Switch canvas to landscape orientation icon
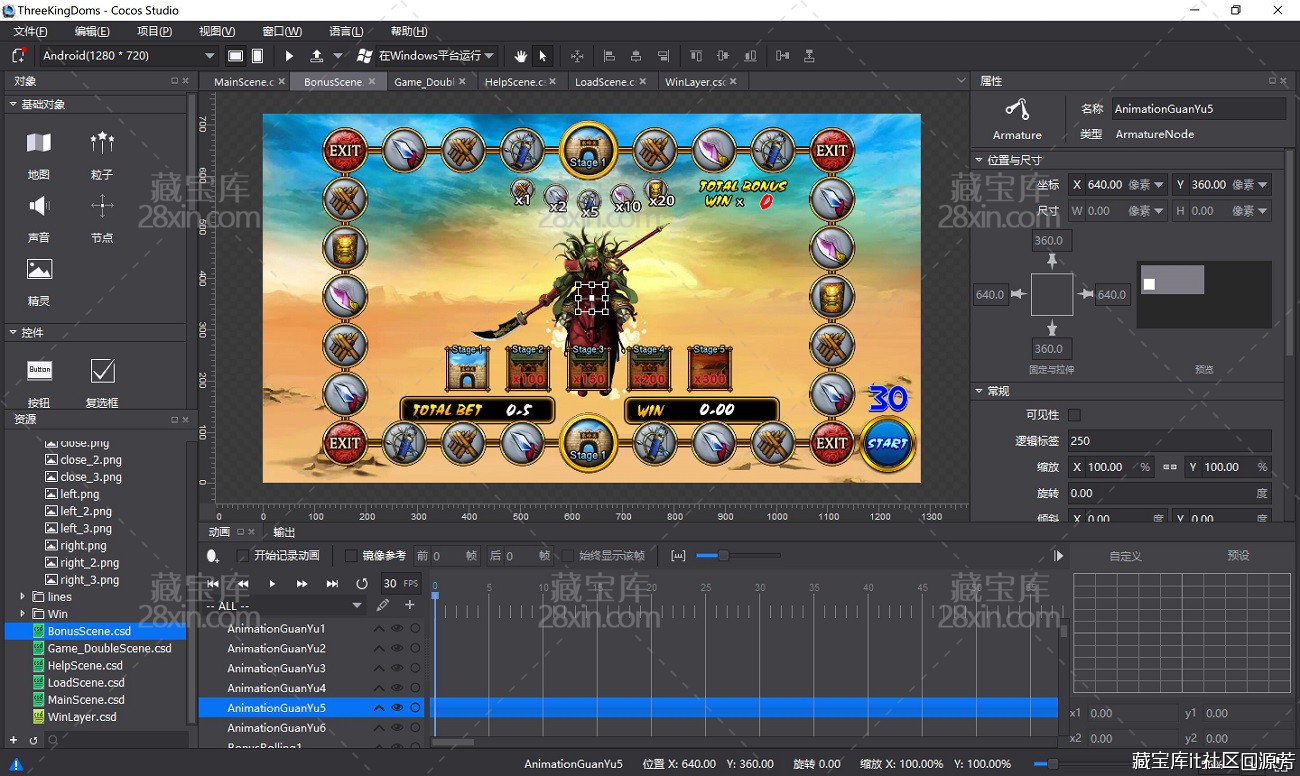This screenshot has width=1300, height=776. click(235, 56)
